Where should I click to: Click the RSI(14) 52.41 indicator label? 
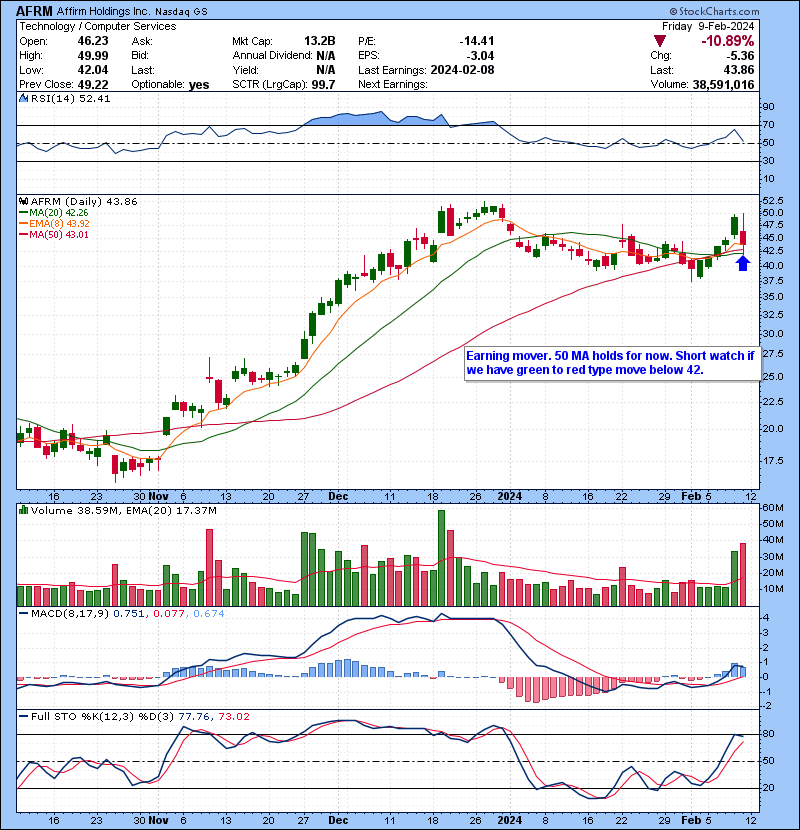click(x=70, y=98)
